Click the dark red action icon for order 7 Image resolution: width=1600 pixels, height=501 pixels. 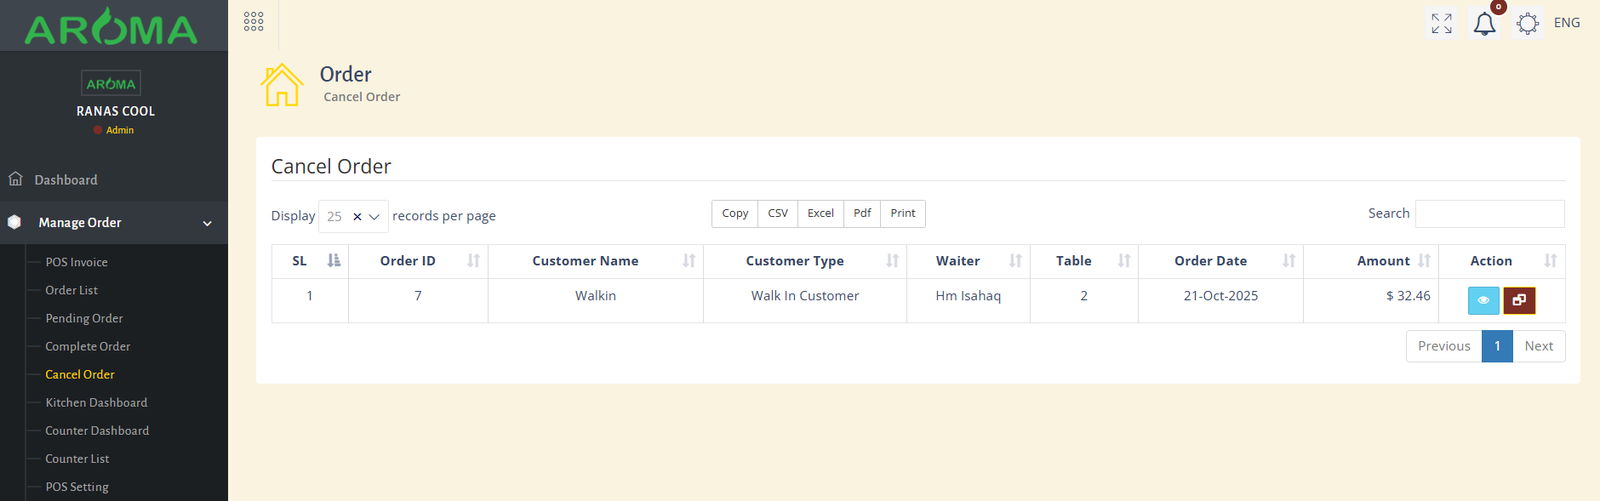click(1519, 300)
